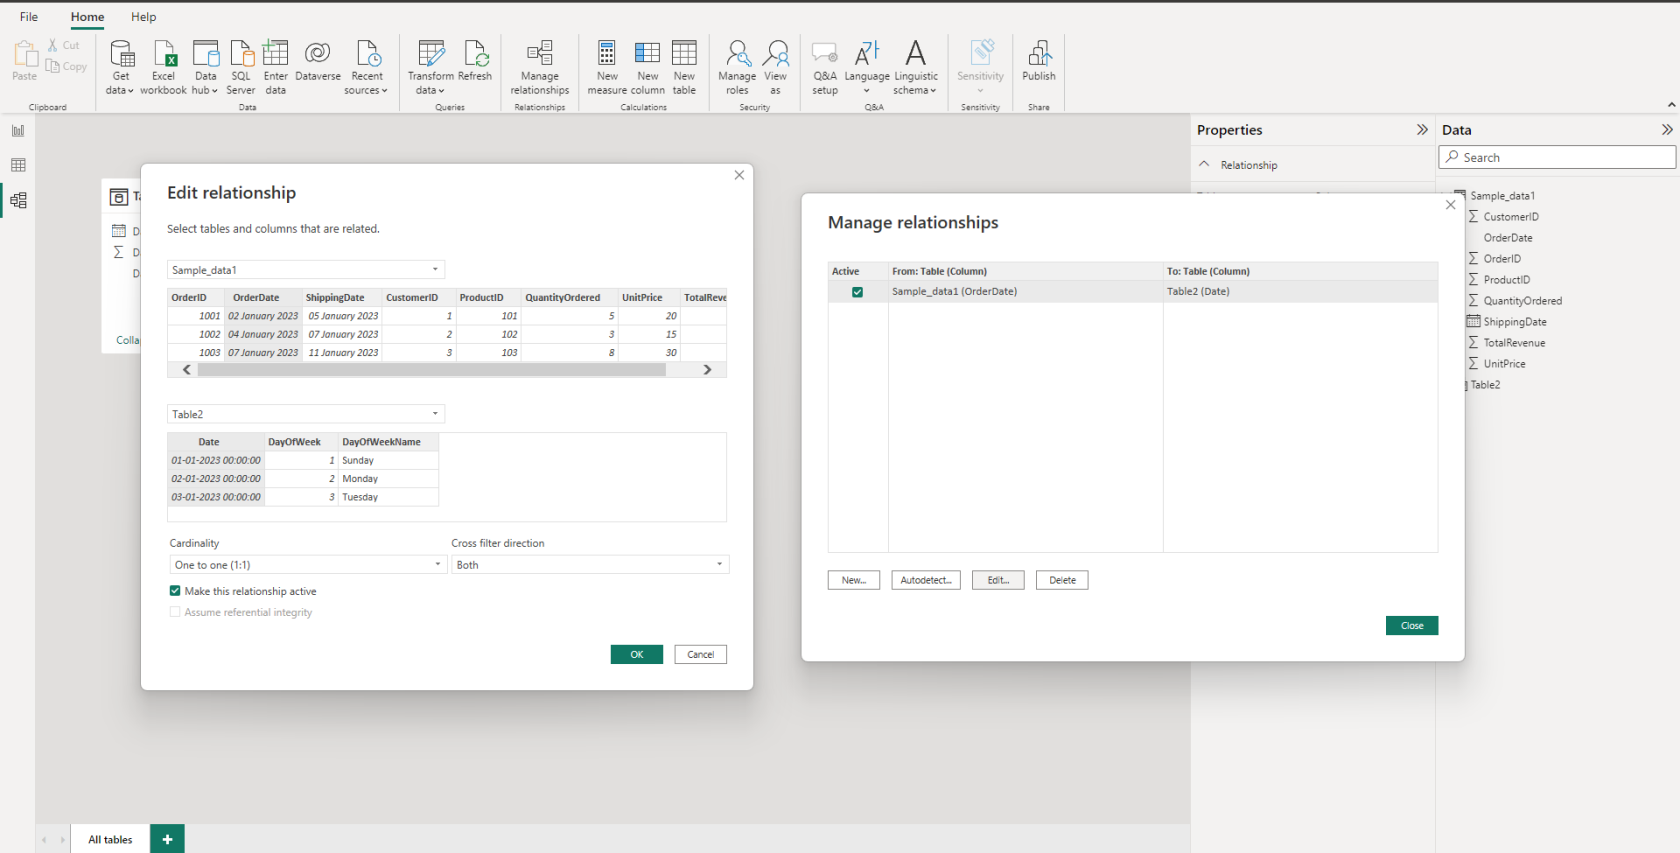Select Table2 in the Data pane
Viewport: 1680px width, 853px height.
[x=1485, y=385]
